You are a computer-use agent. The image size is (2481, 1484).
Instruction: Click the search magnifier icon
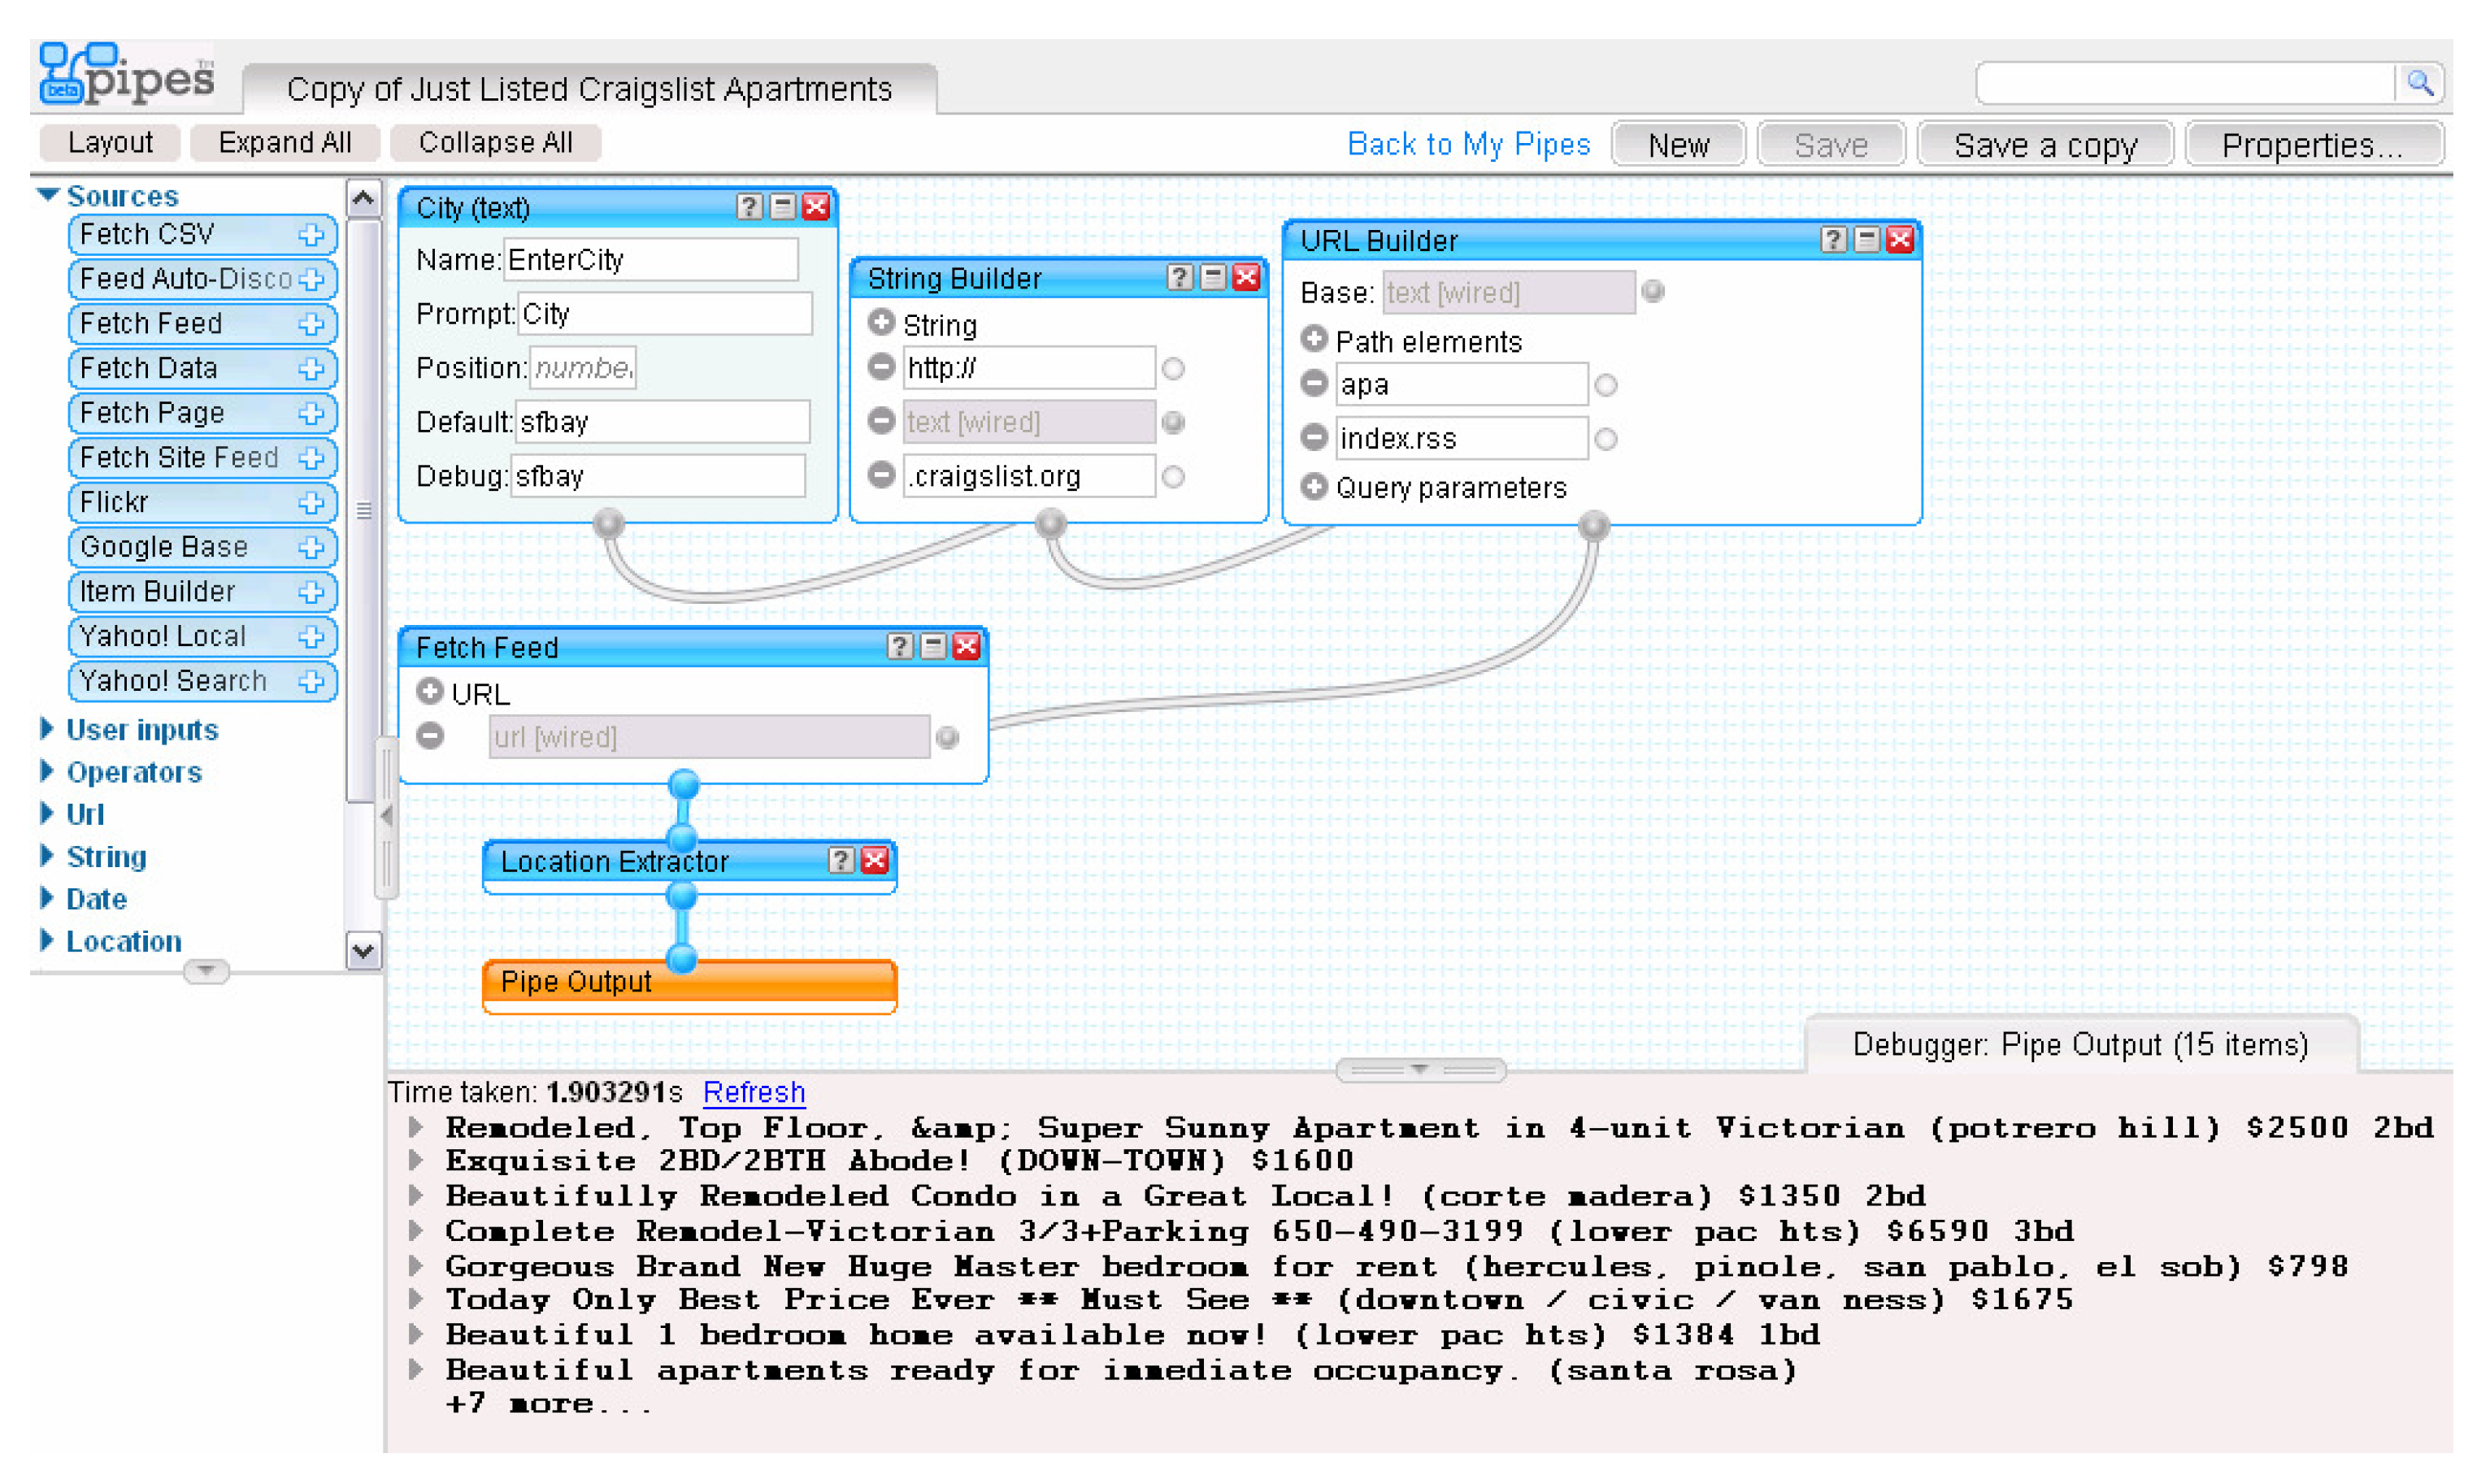(x=2419, y=83)
